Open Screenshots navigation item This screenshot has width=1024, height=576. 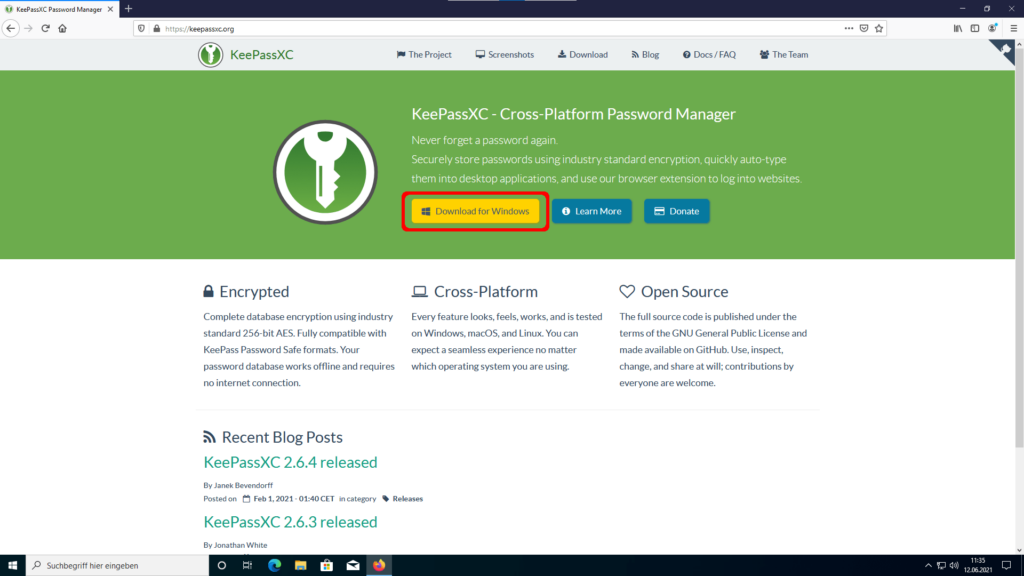click(x=505, y=55)
